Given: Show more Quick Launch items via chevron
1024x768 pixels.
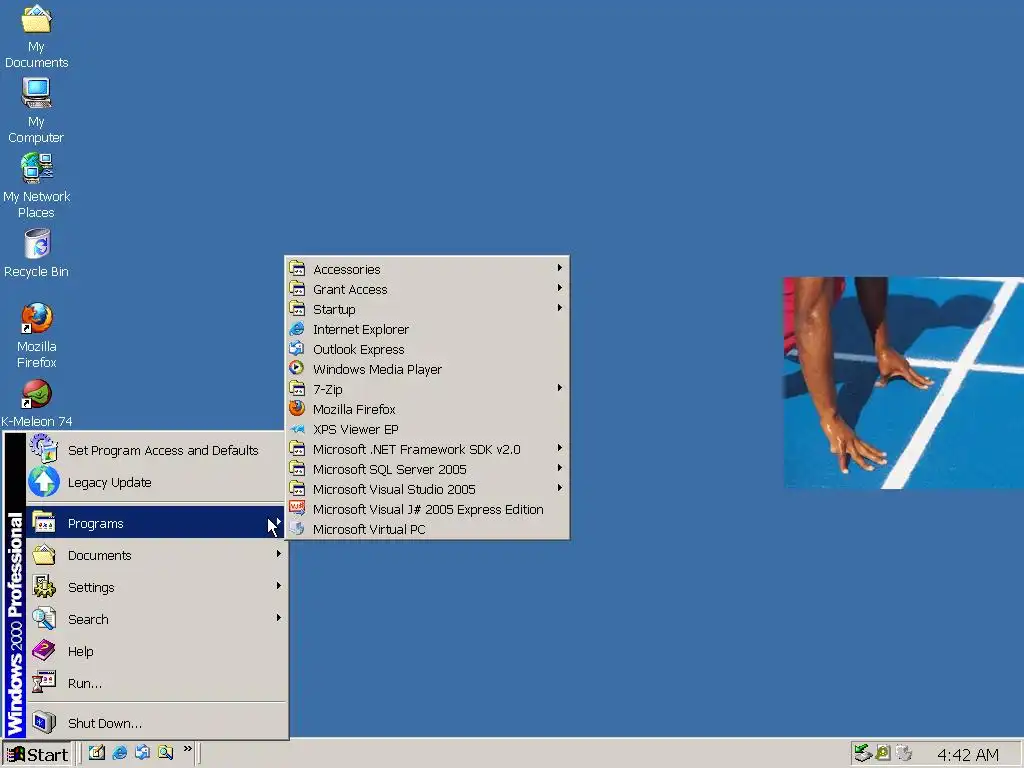Looking at the screenshot, I should [187, 748].
